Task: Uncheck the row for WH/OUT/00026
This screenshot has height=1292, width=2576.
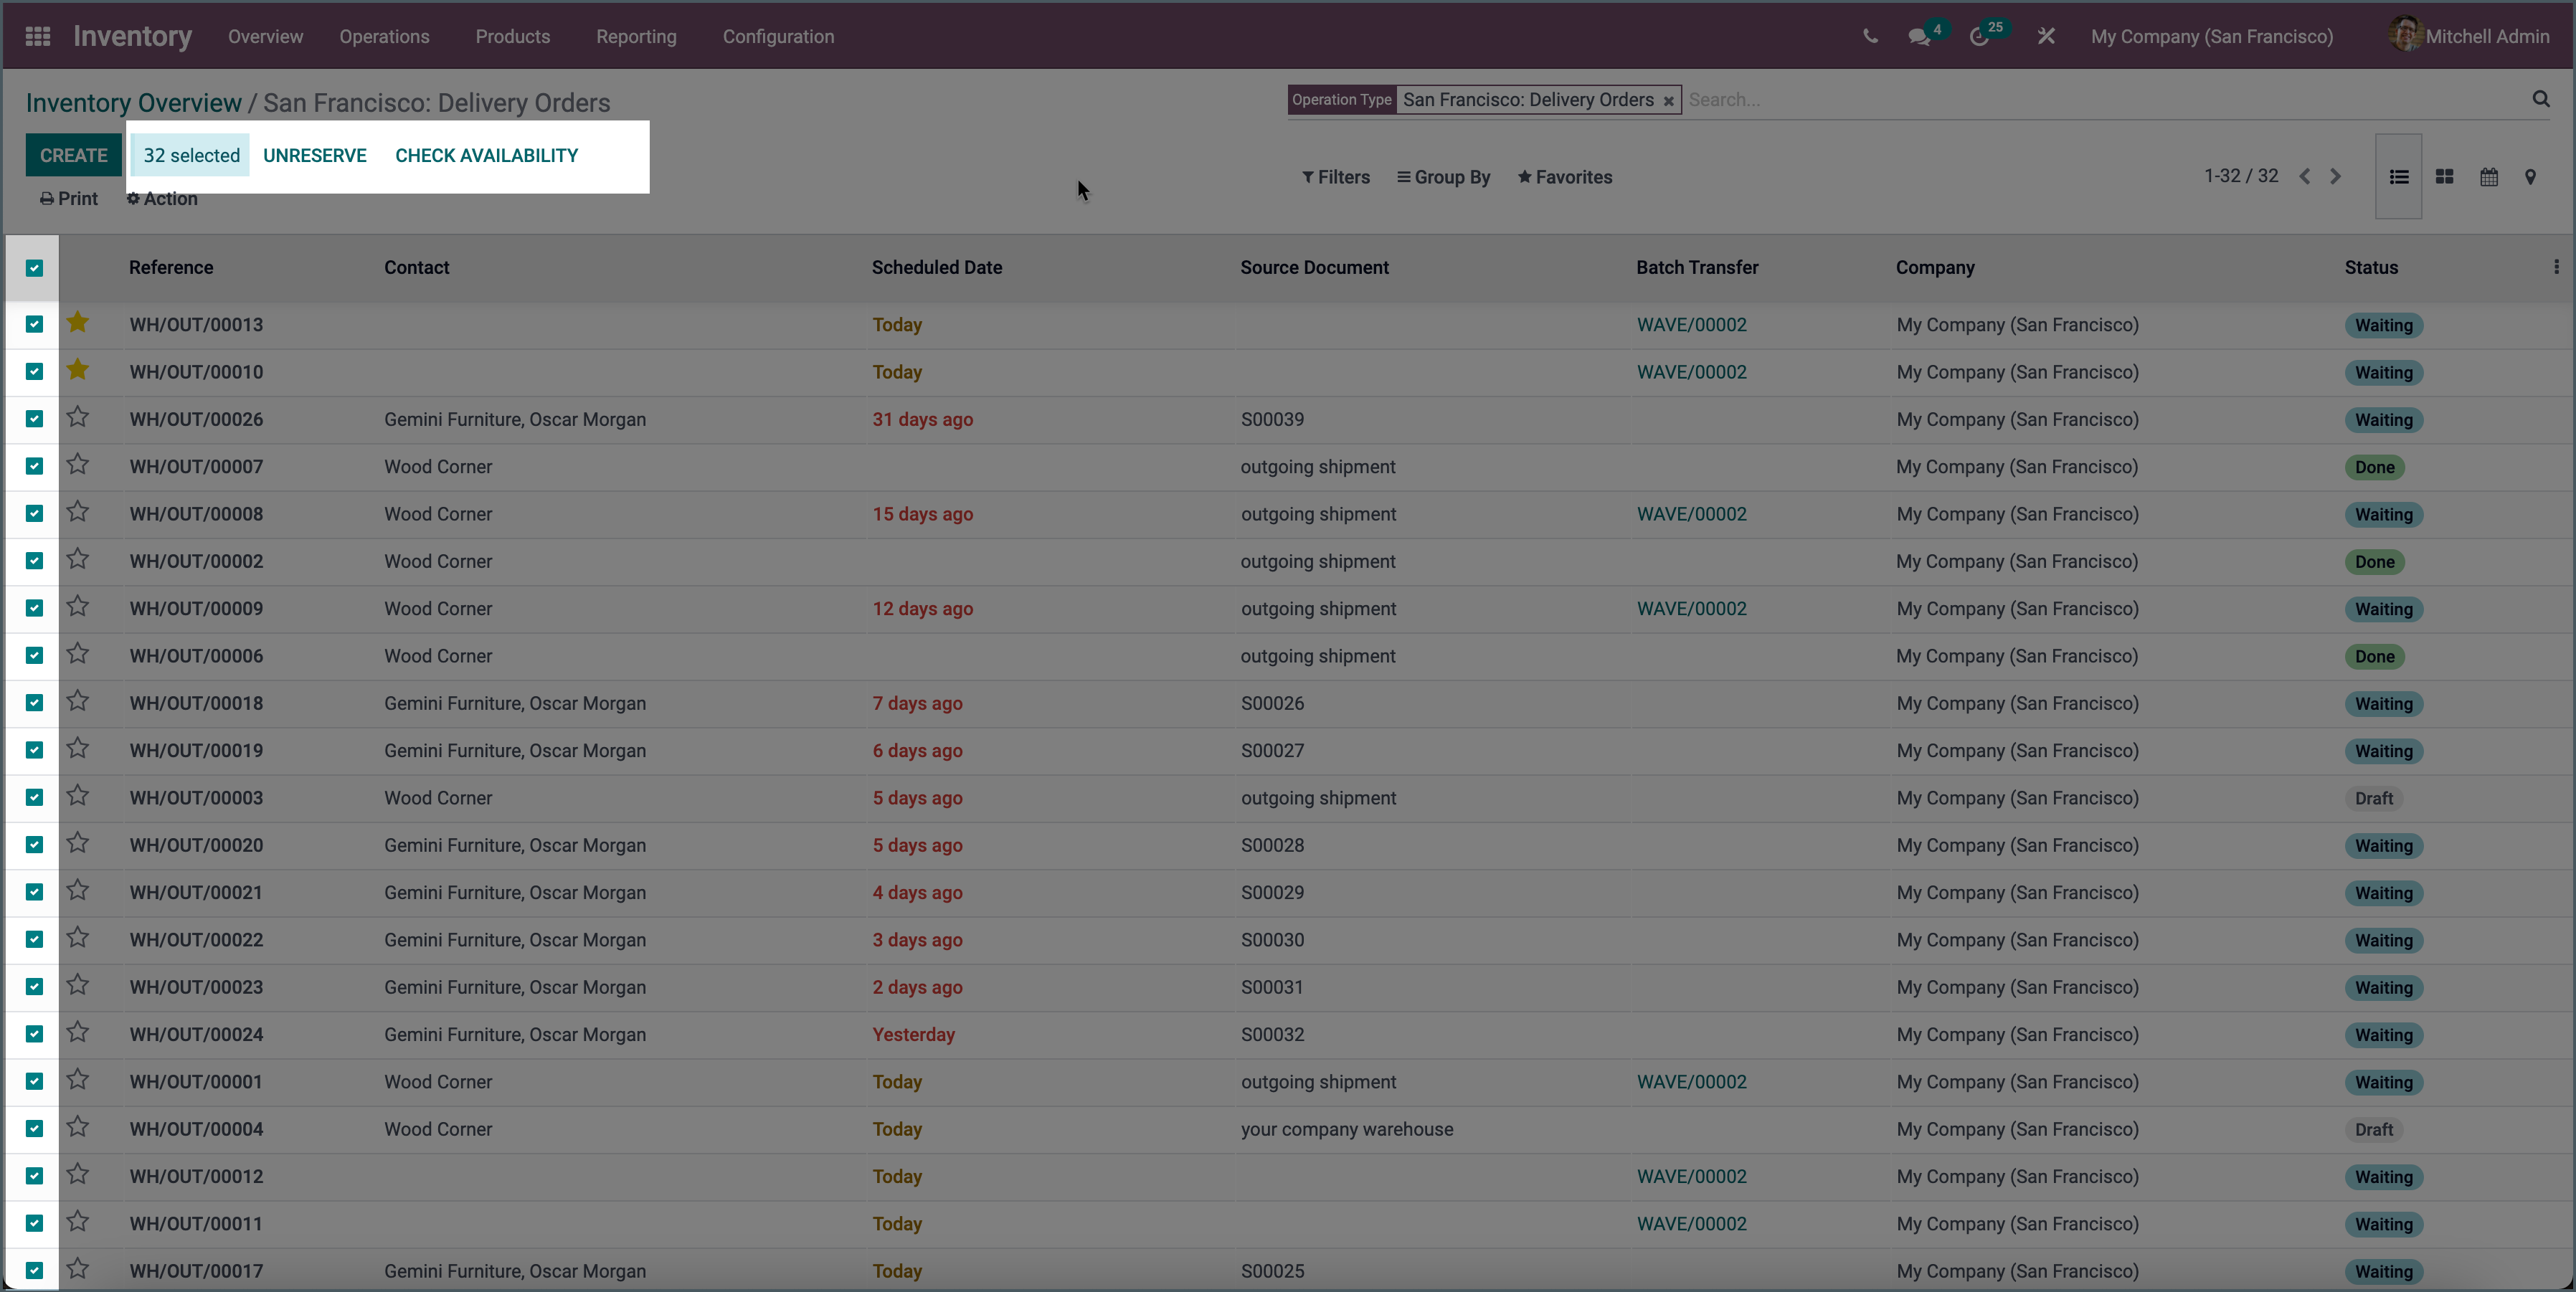Action: [x=34, y=419]
